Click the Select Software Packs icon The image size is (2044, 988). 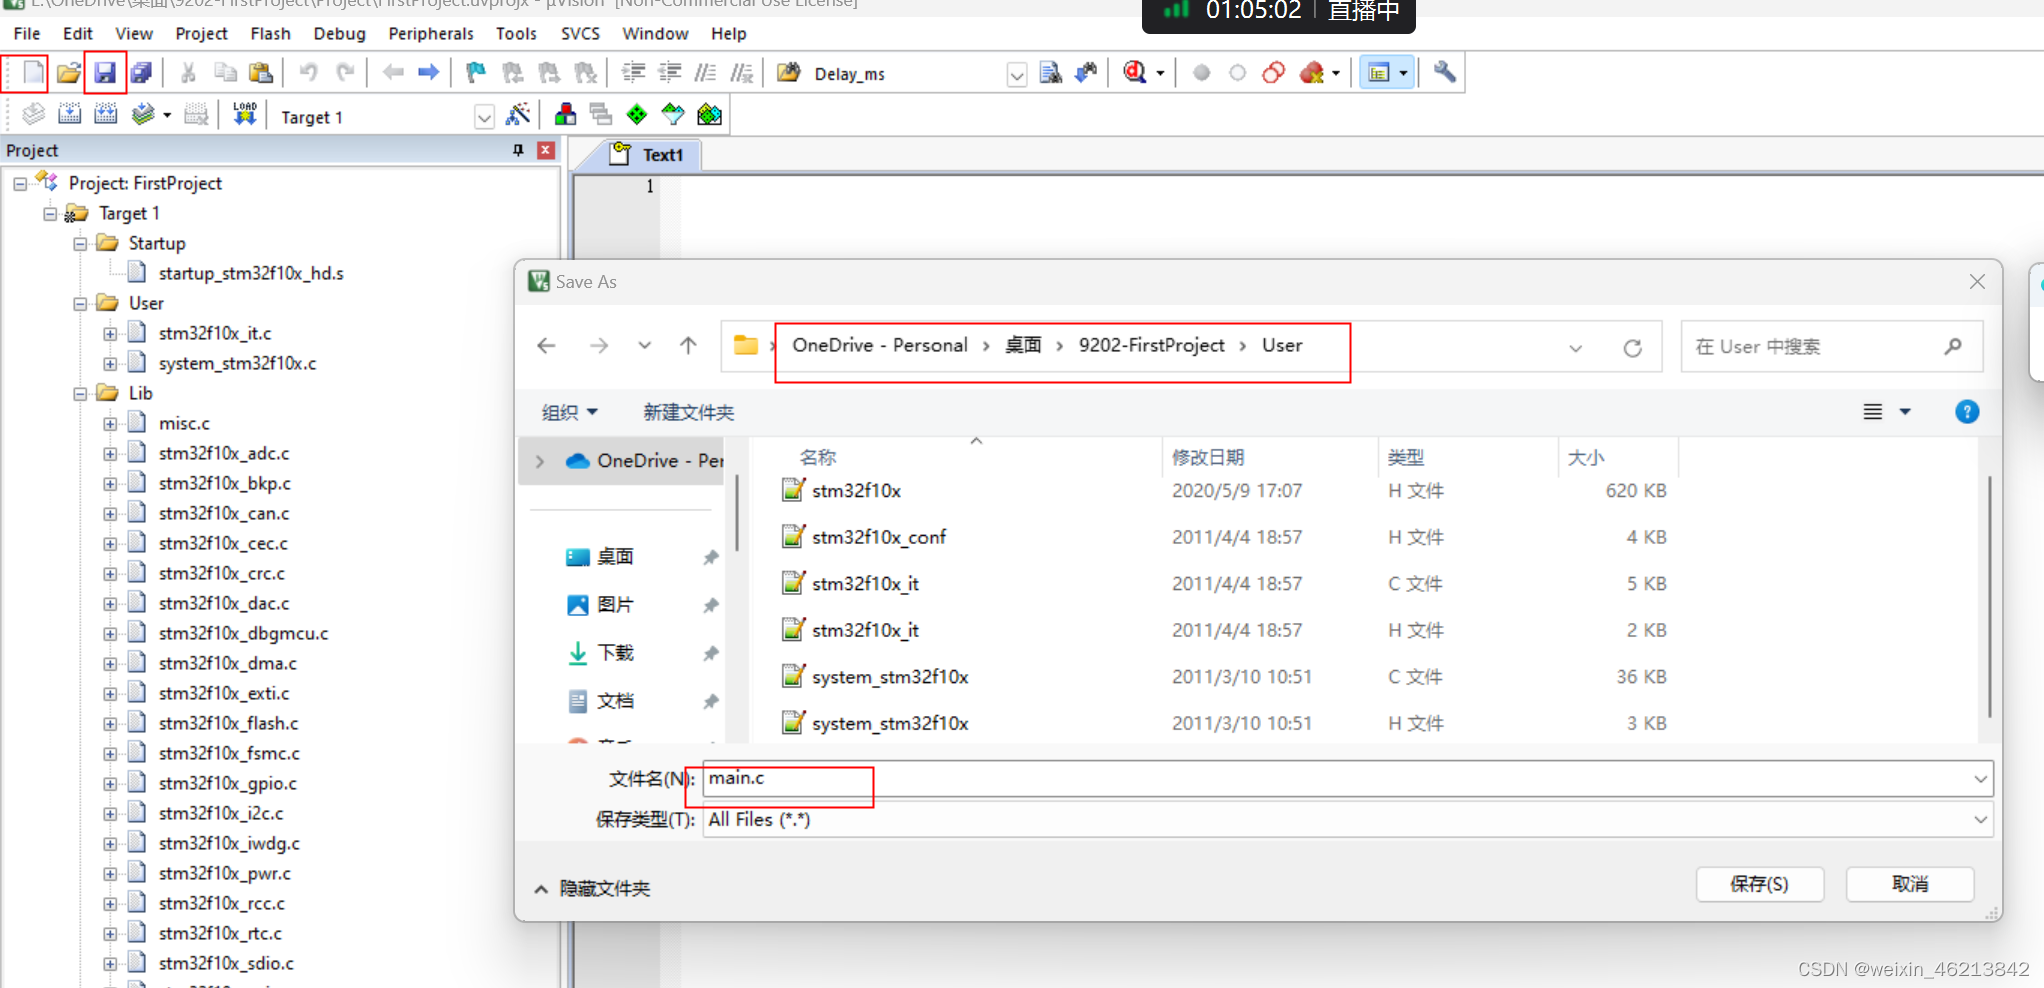(x=673, y=115)
